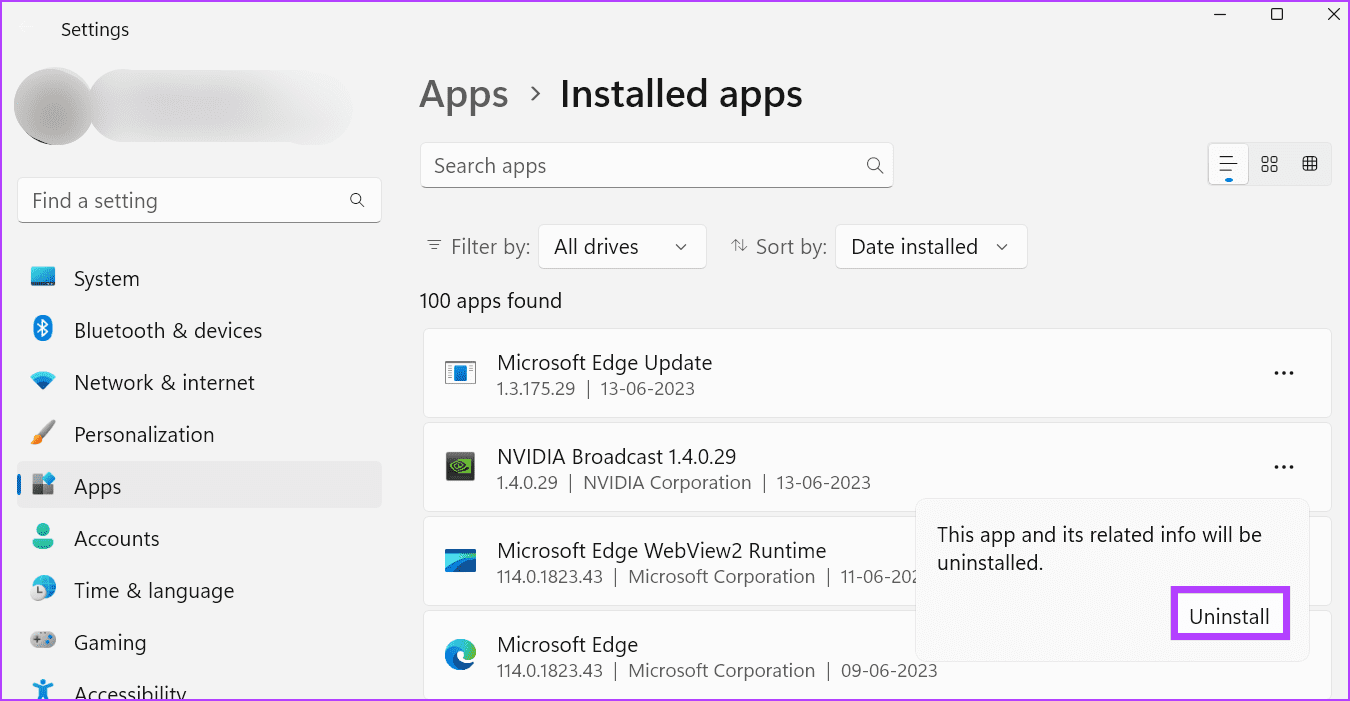Click the Accessibility figure icon
The width and height of the screenshot is (1350, 701).
point(43,689)
